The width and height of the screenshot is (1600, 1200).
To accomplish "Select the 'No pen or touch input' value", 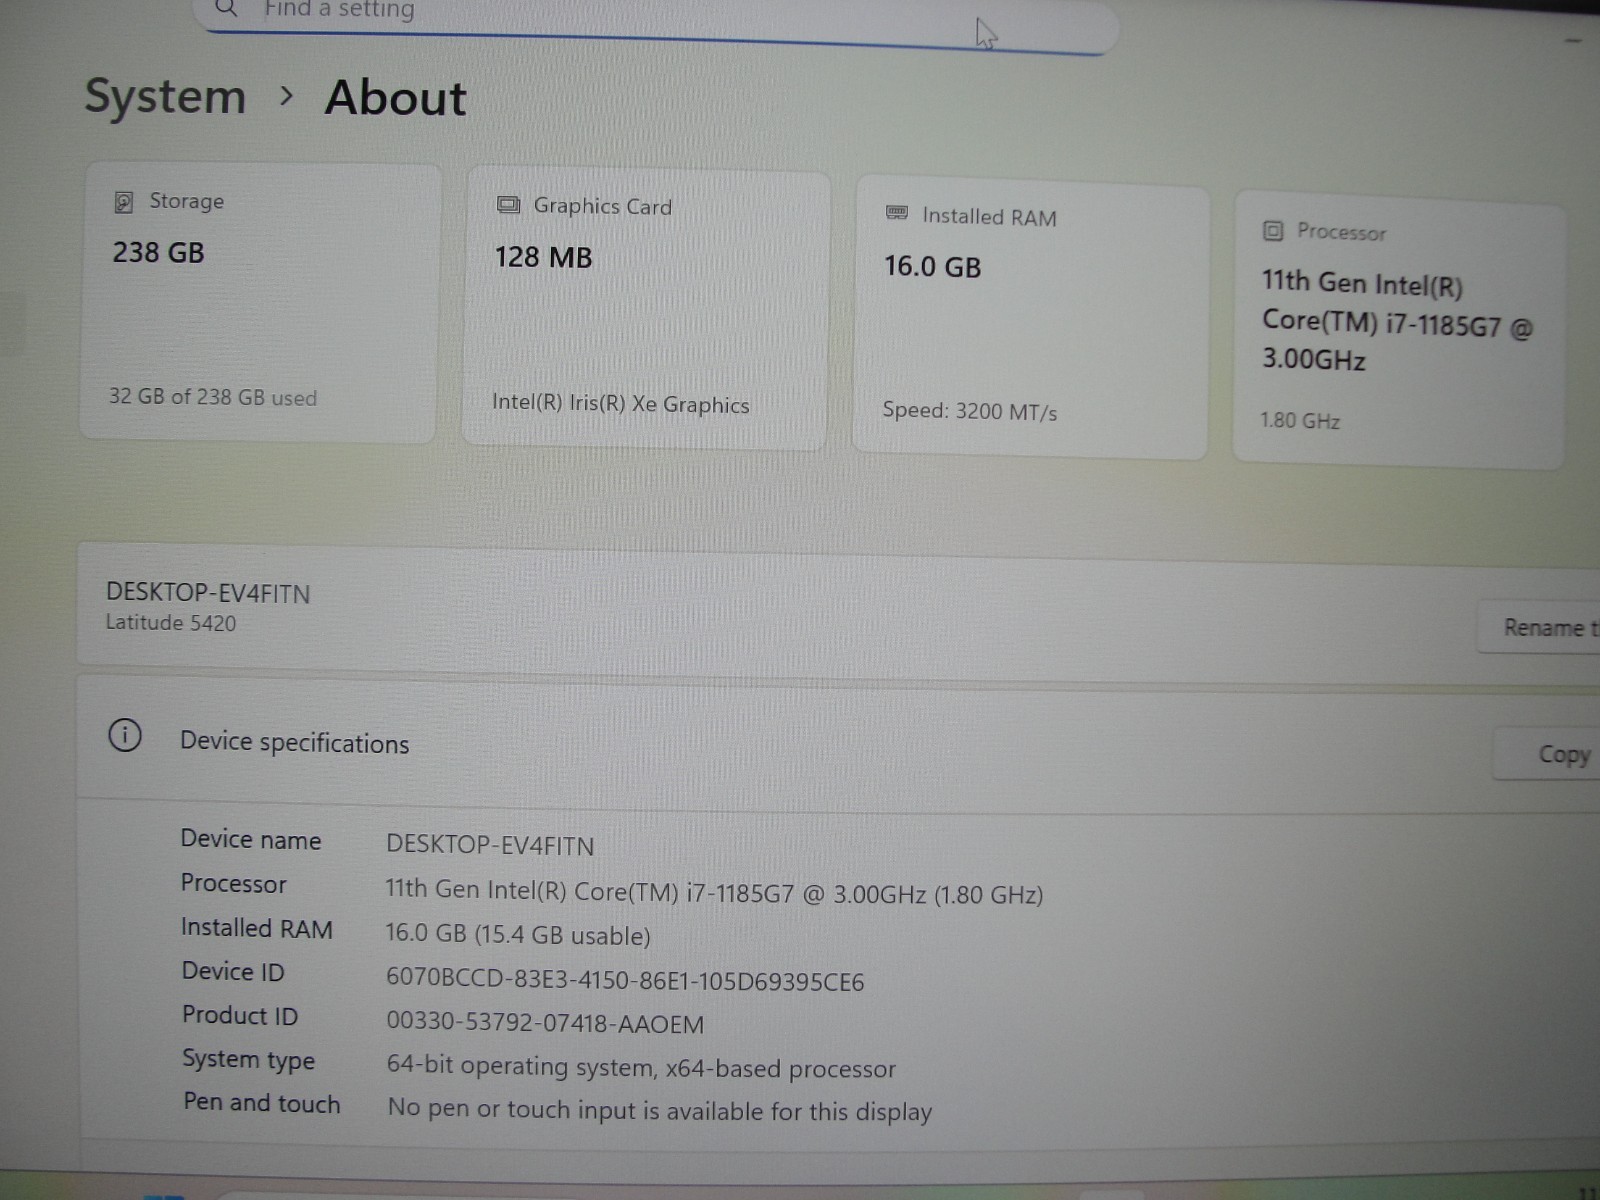I will 660,1111.
